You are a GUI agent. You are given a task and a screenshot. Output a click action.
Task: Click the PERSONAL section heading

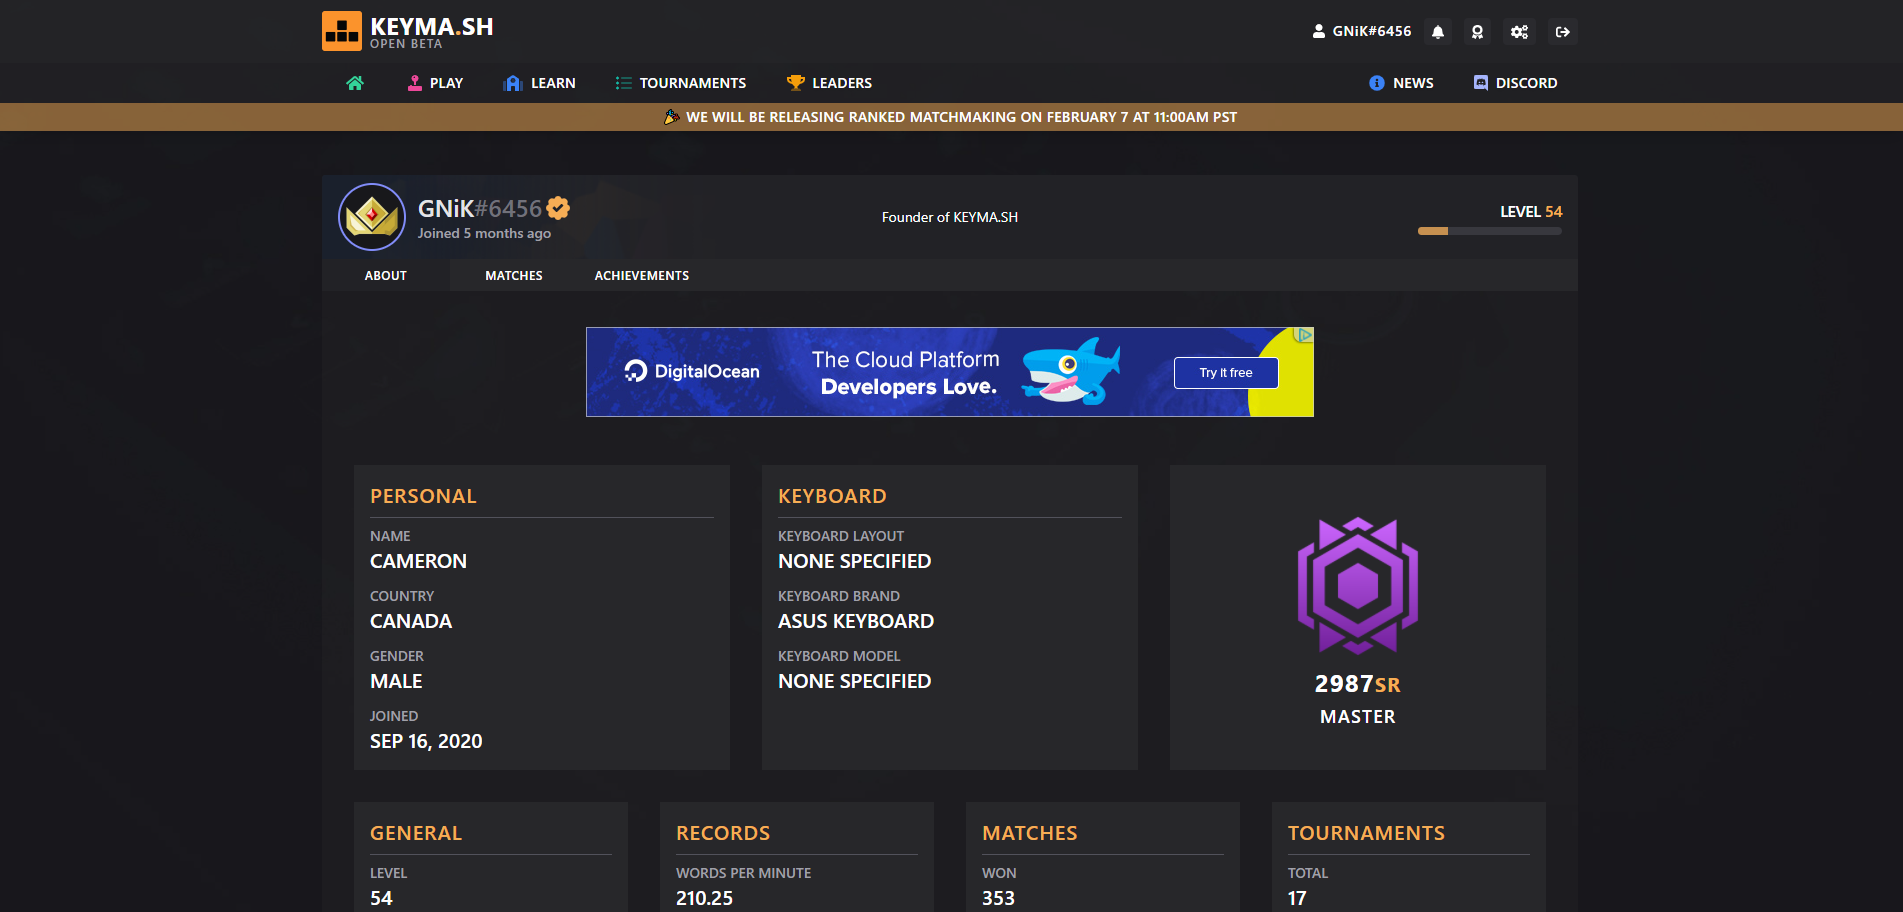[x=423, y=496]
